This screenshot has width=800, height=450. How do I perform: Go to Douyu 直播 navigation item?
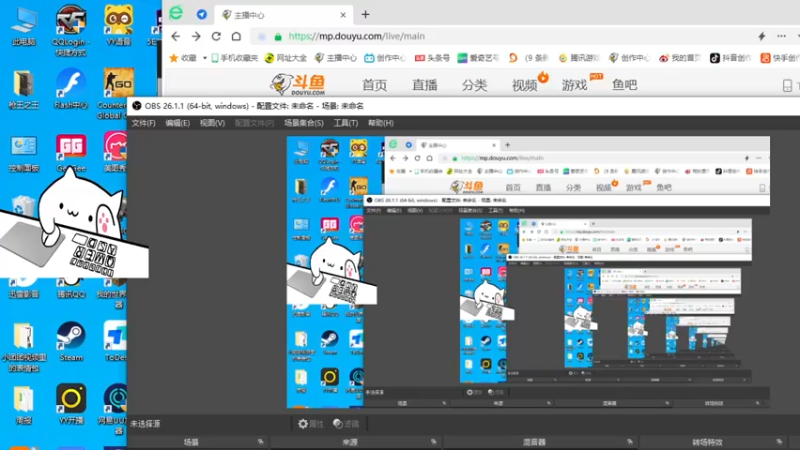[x=424, y=85]
